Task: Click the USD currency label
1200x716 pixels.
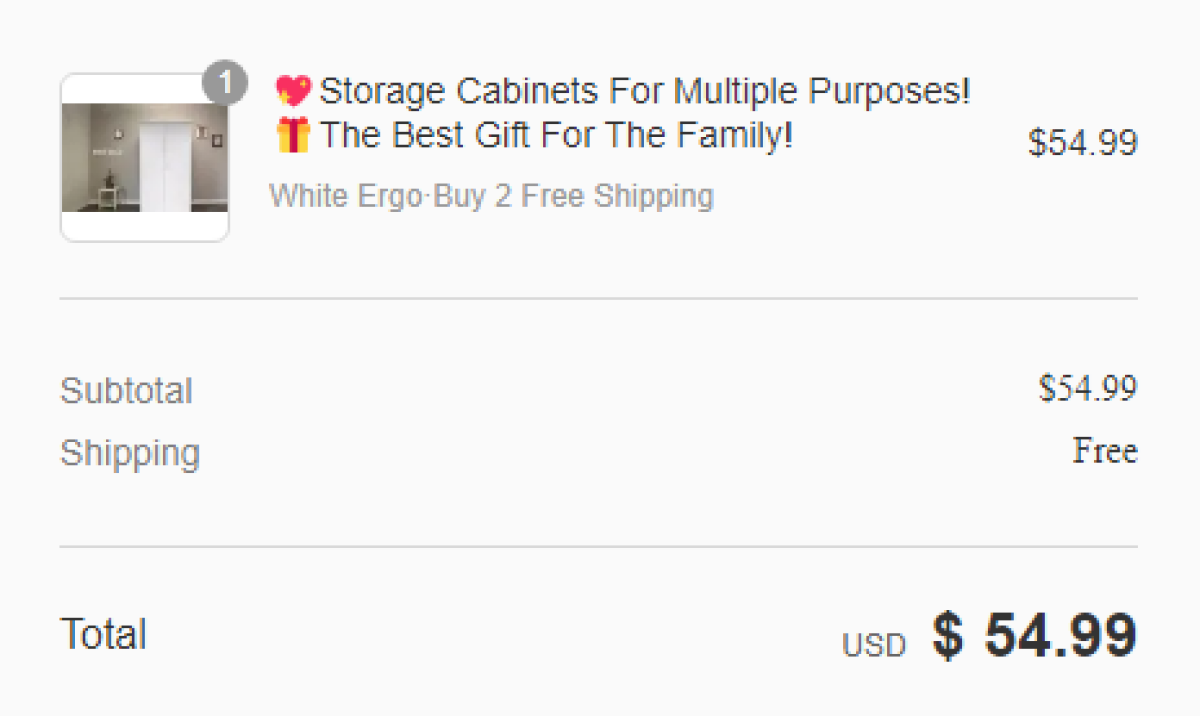Action: coord(873,646)
